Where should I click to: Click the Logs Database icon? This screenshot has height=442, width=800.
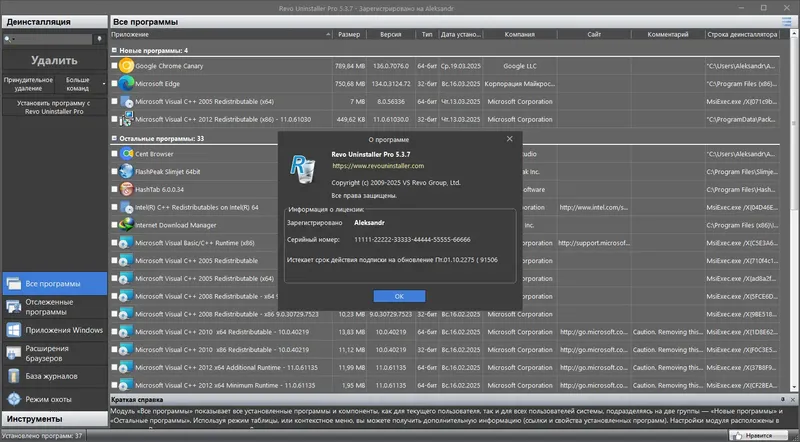click(14, 376)
